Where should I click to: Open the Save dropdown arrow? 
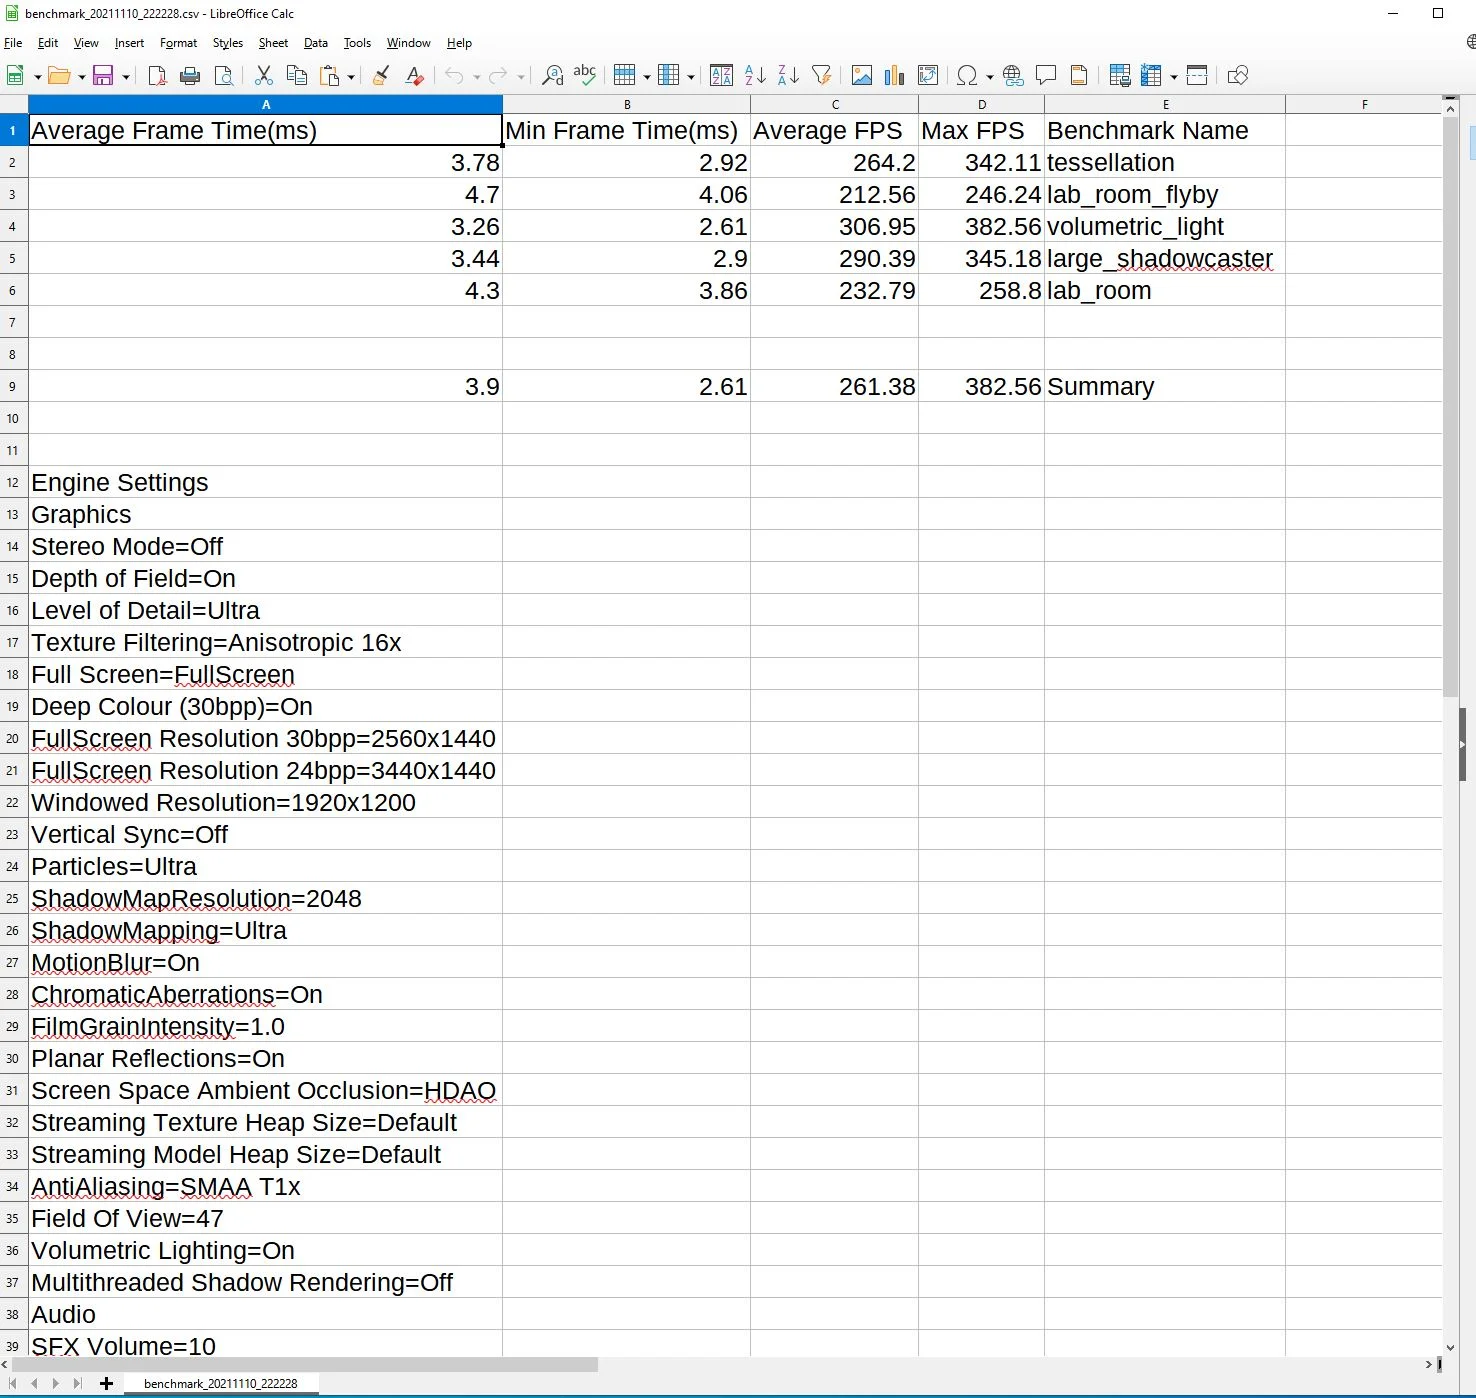coord(126,77)
